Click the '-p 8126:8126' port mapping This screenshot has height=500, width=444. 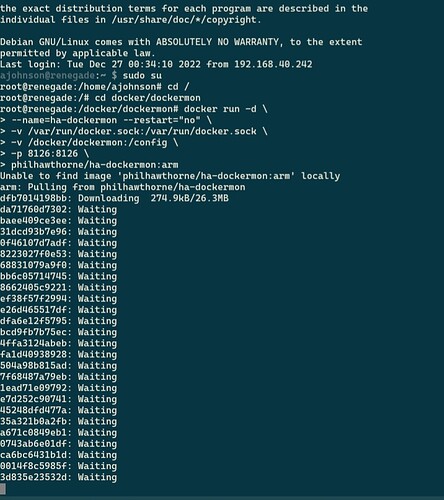45,154
